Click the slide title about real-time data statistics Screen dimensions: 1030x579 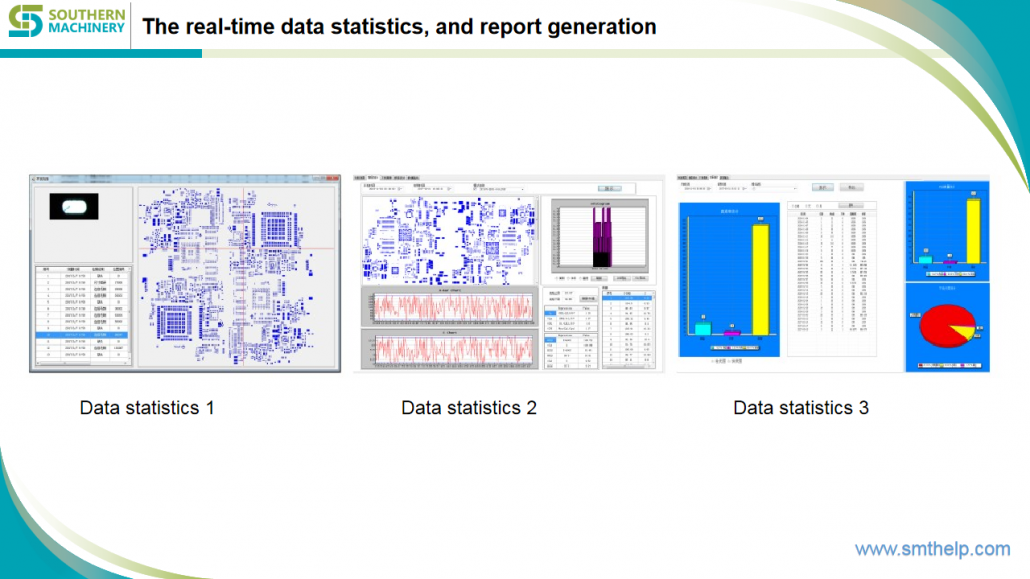[x=399, y=26]
